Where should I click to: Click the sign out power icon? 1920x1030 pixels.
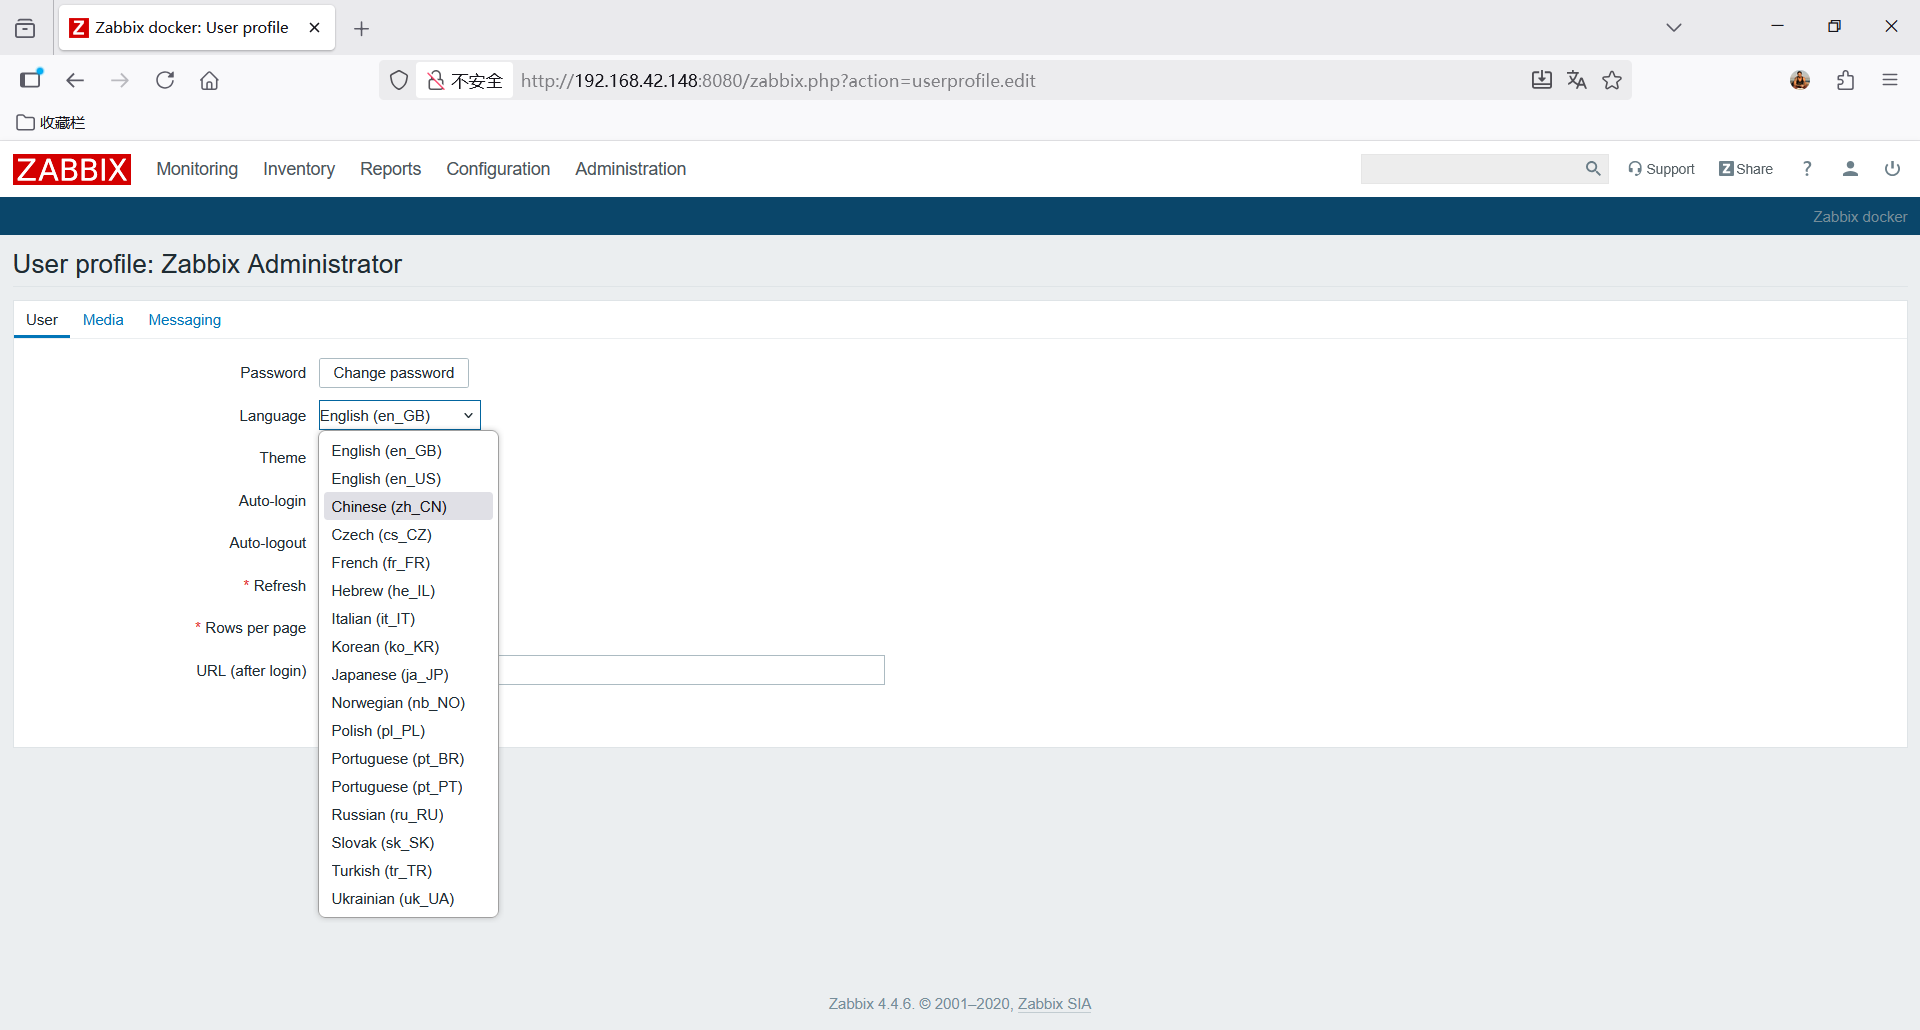(x=1892, y=169)
